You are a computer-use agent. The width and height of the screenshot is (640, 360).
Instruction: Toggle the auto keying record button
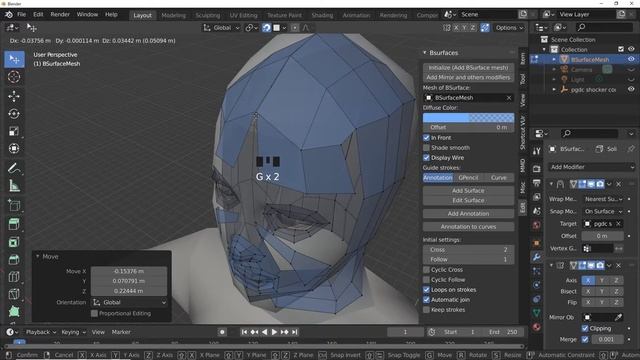222,332
